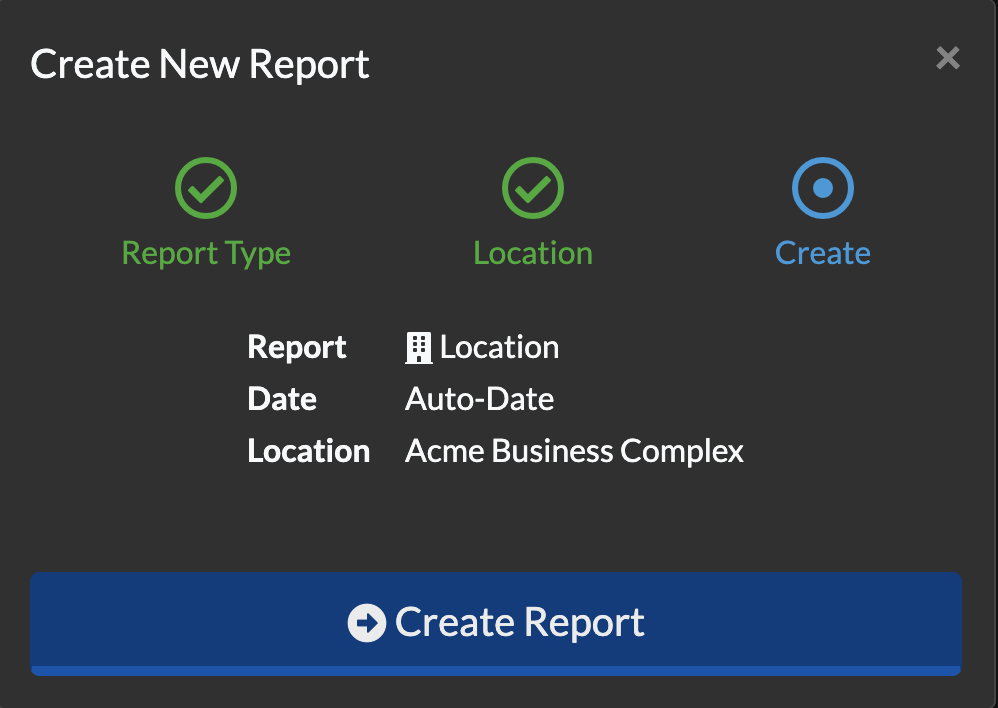Click the X icon to dismiss the dialog

947,57
